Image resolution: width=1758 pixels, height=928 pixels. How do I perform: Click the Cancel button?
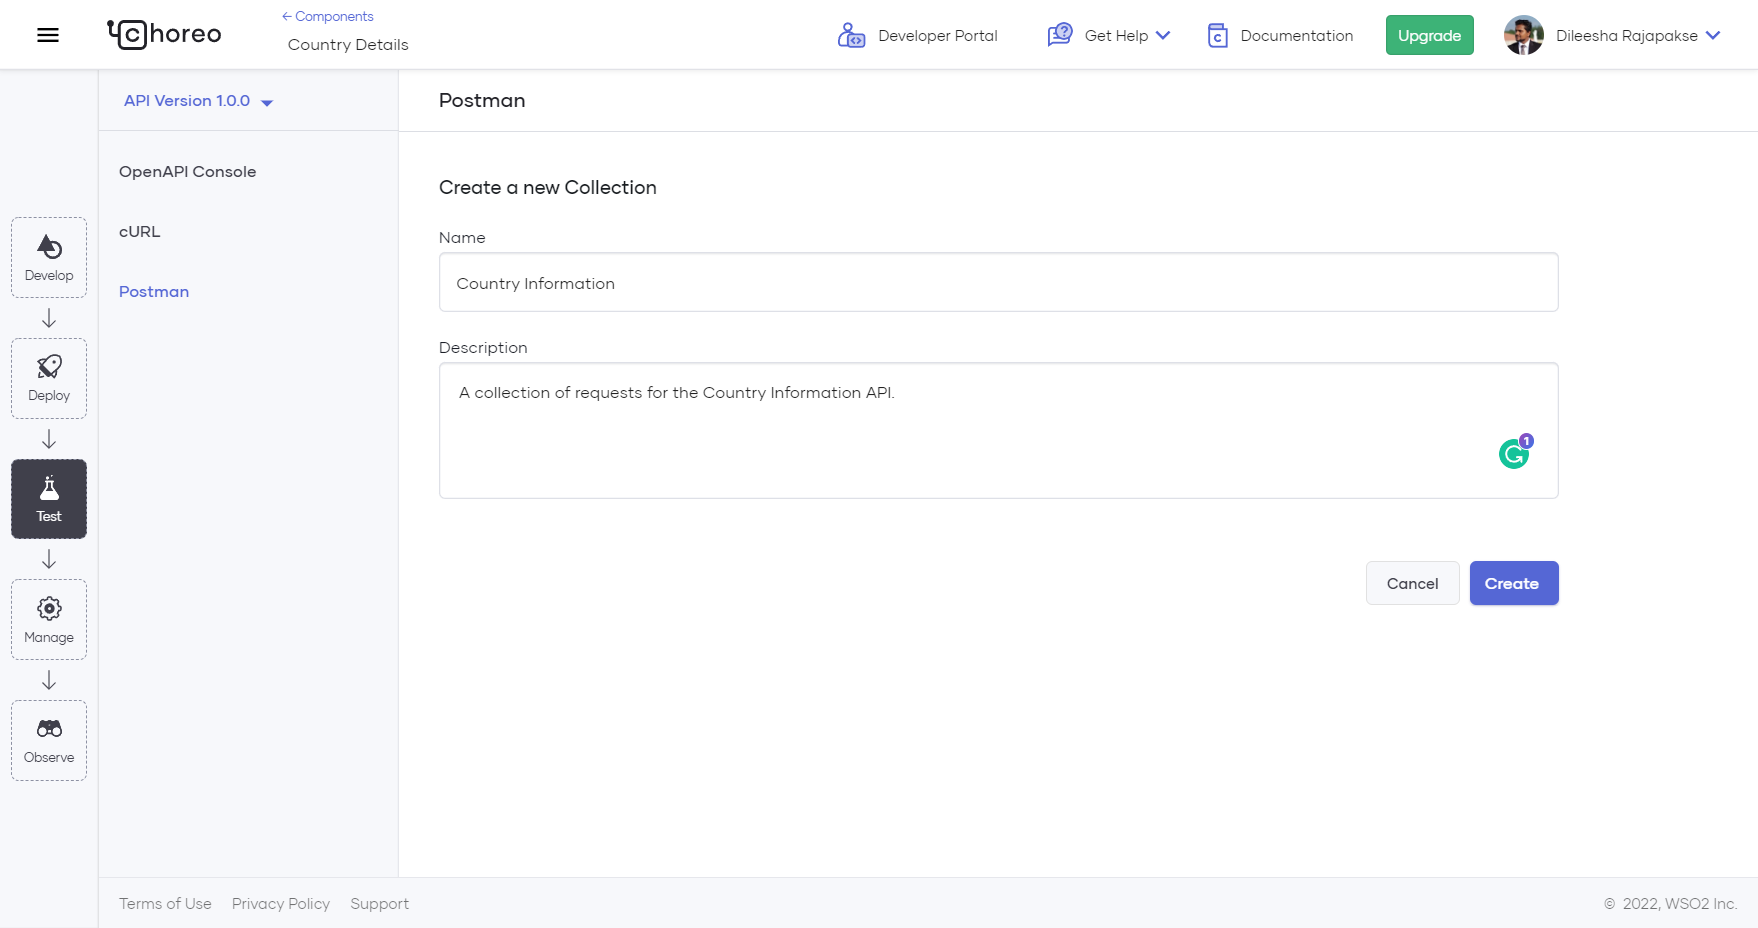1412,583
